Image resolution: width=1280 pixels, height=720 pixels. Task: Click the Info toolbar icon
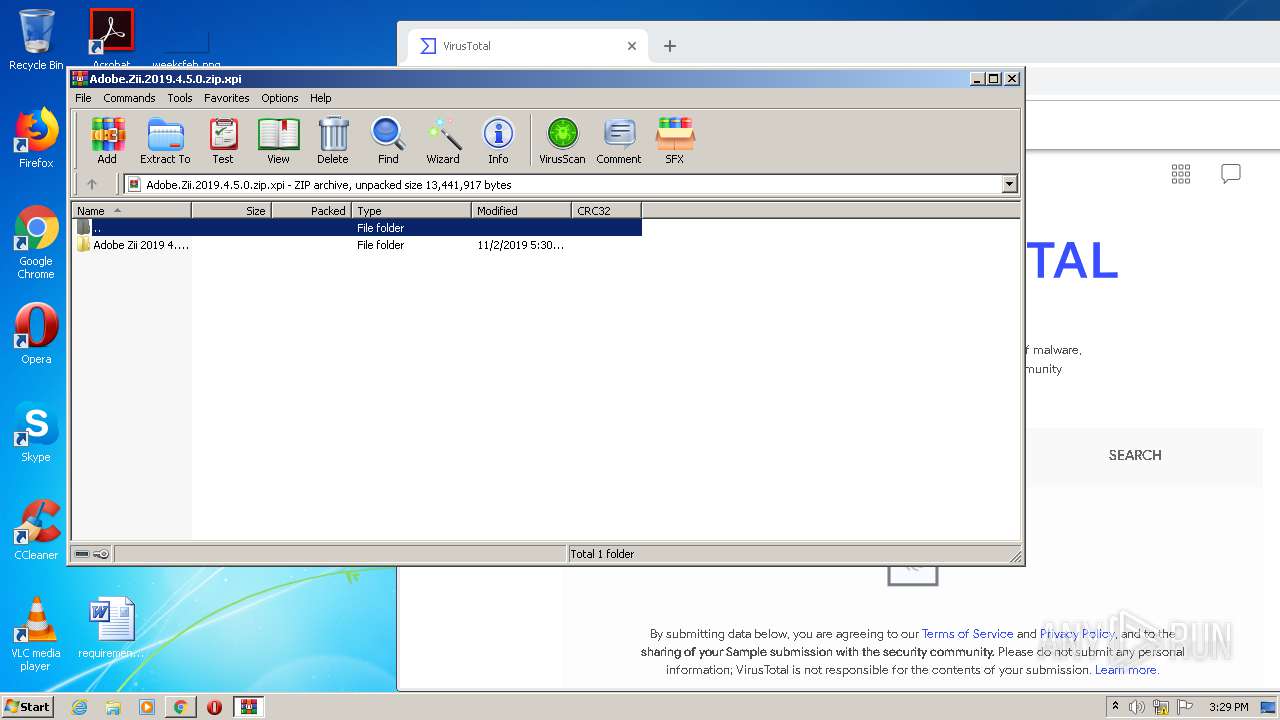click(x=498, y=140)
